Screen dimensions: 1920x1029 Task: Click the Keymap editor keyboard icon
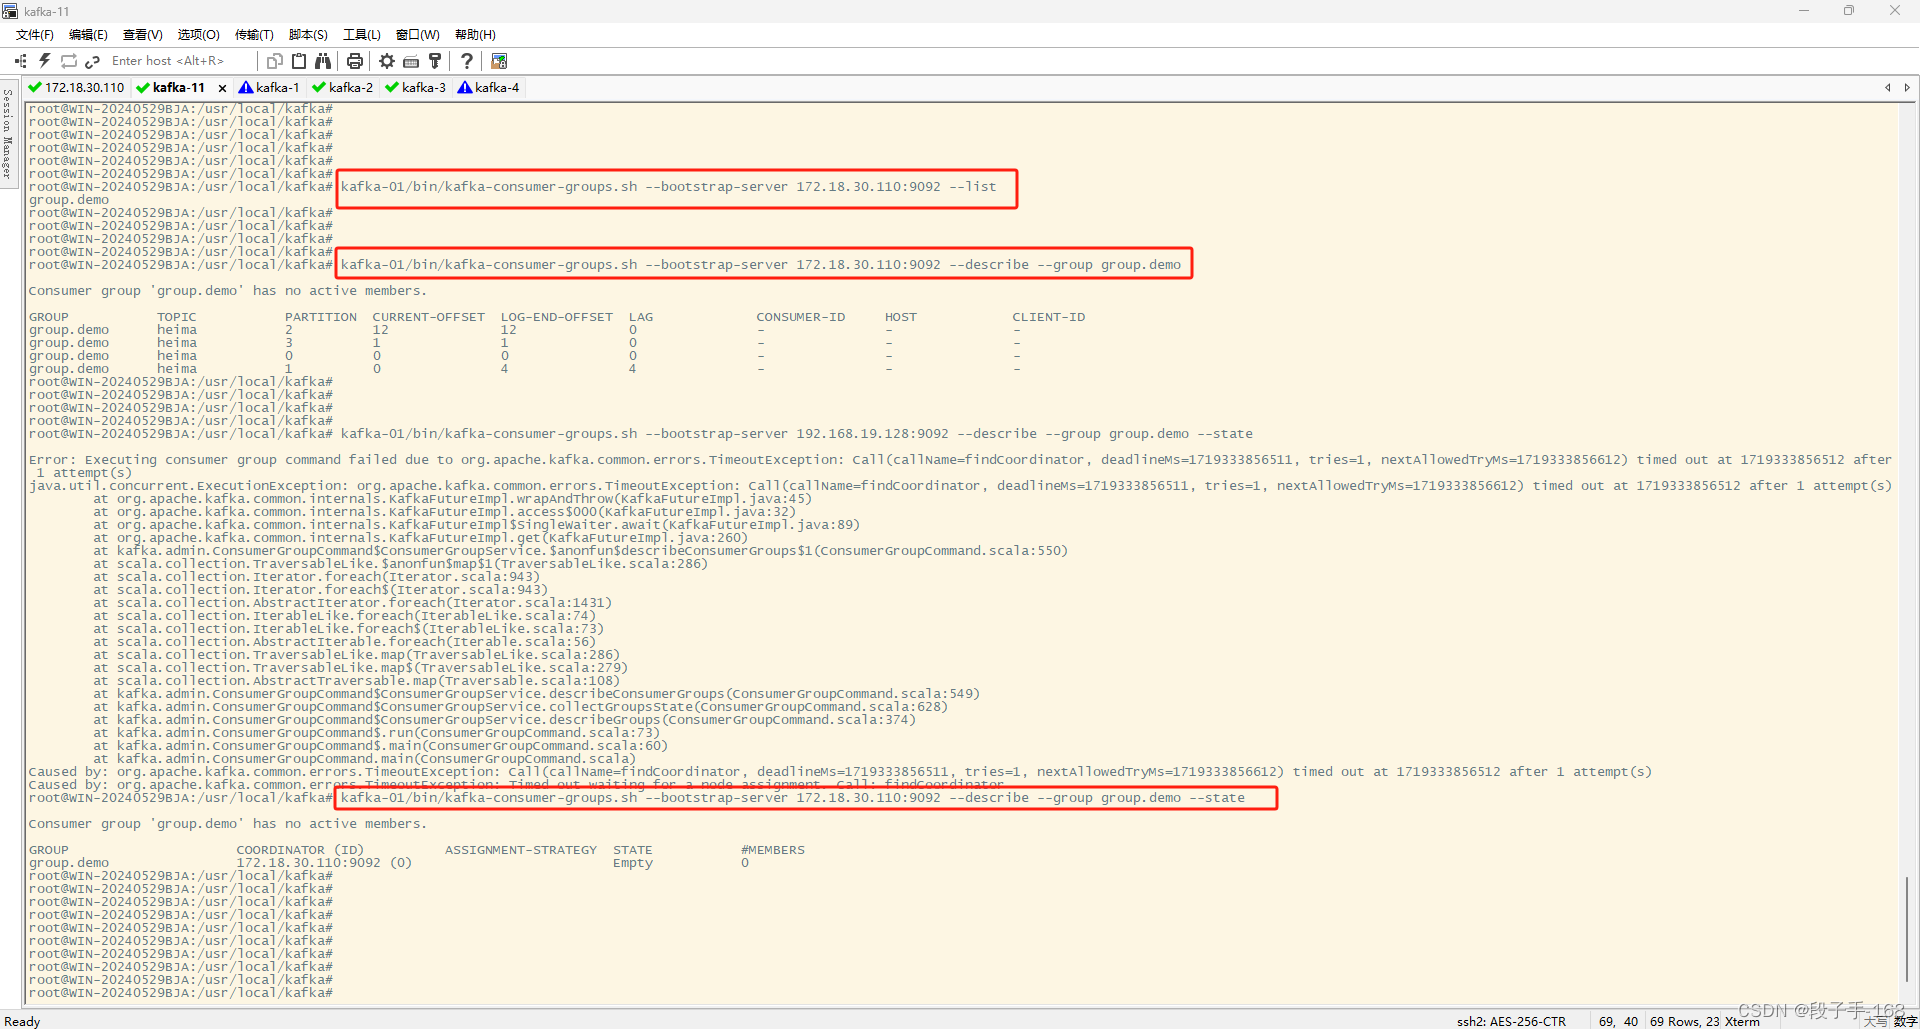point(411,61)
